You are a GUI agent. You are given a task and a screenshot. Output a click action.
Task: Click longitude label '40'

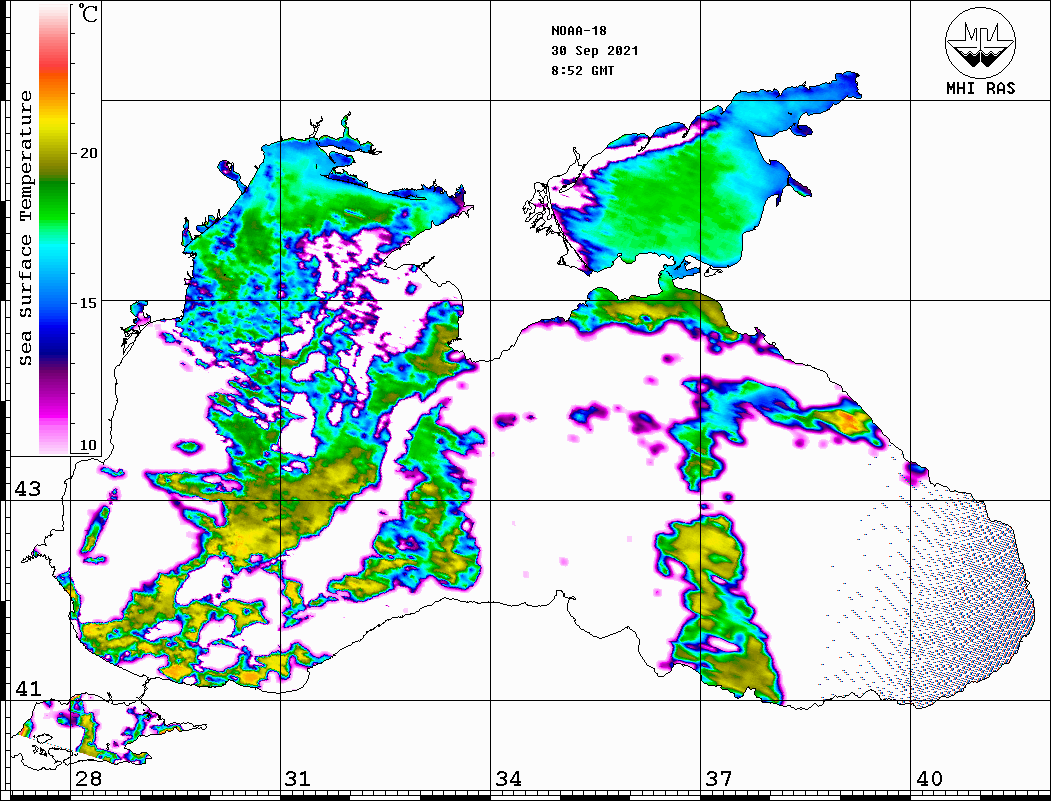tap(929, 779)
